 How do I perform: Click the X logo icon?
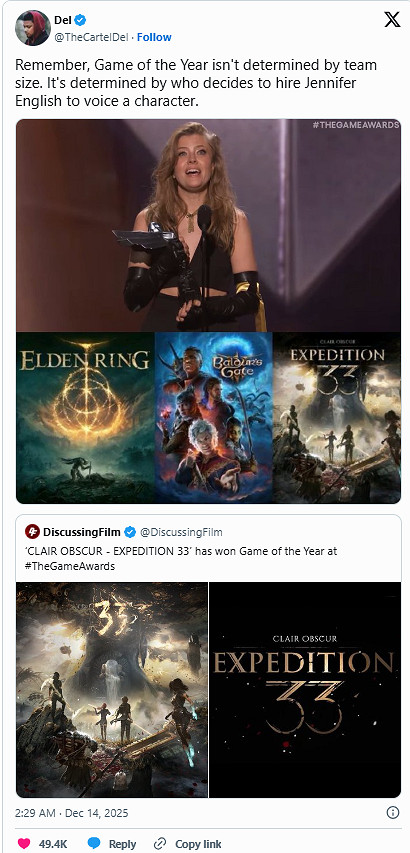coord(392,20)
